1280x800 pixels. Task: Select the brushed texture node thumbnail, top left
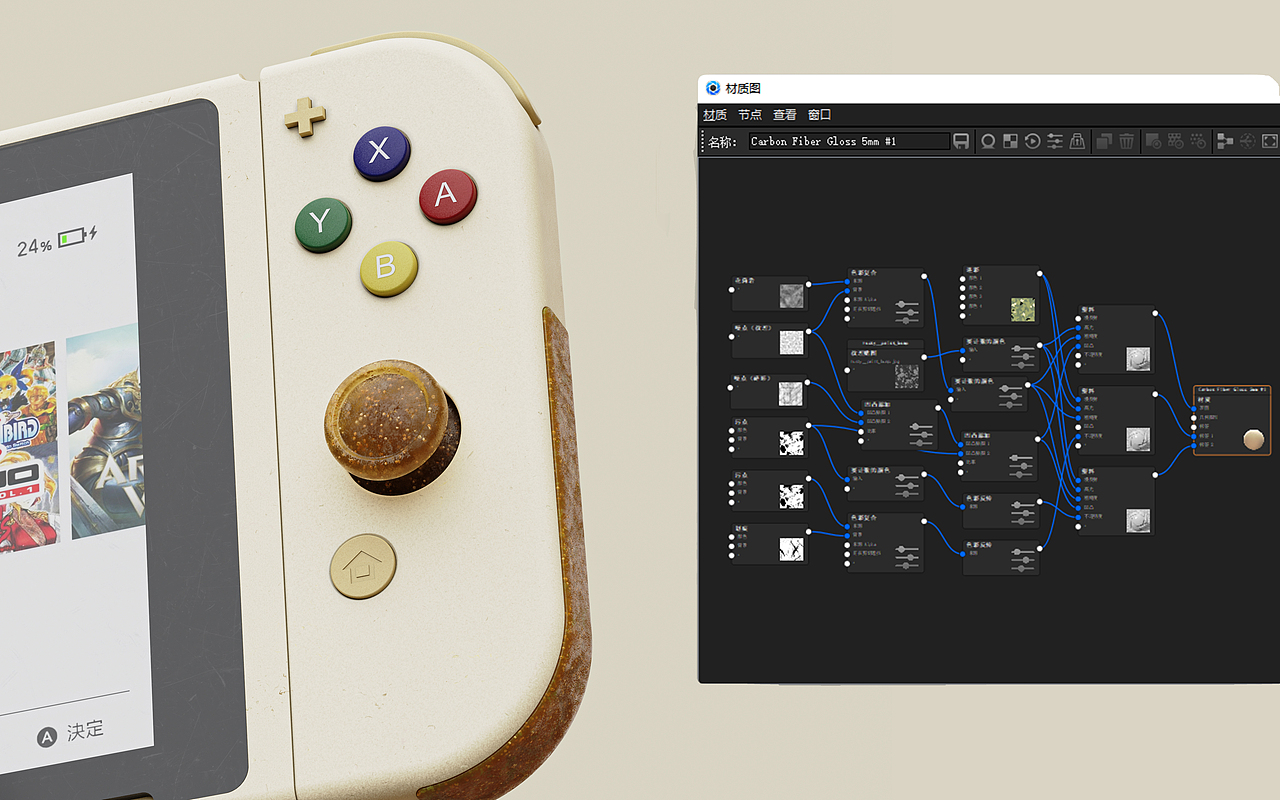[792, 296]
